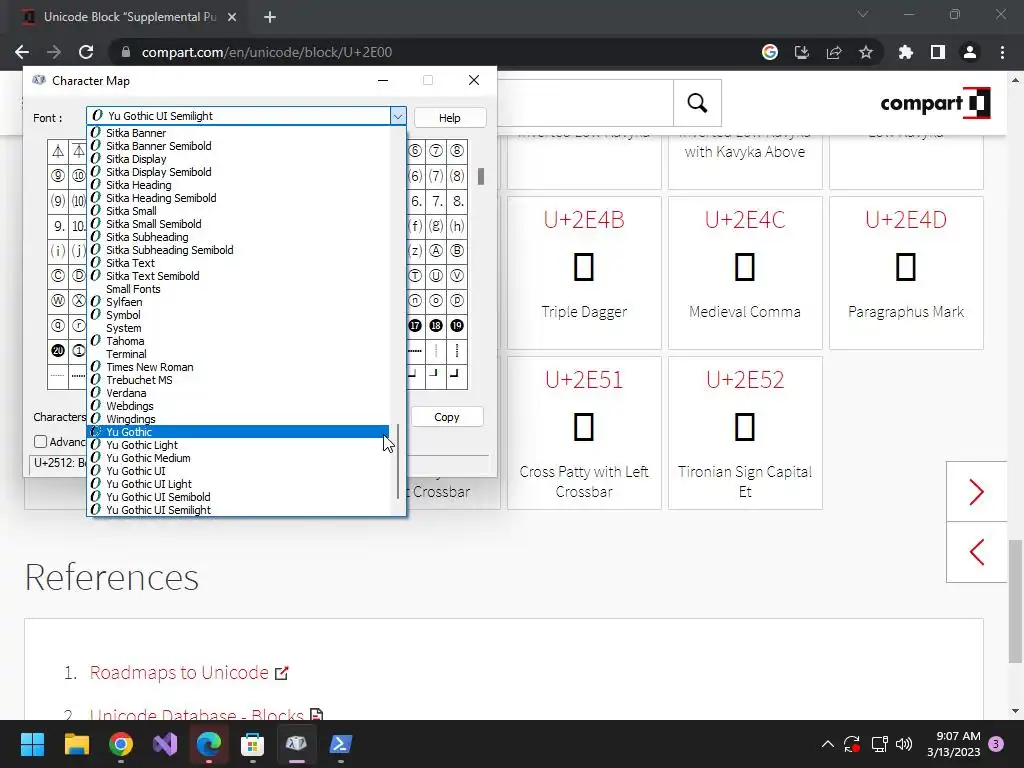The image size is (1024, 768).
Task: Close the Unicode Block tab
Action: pos(232,17)
